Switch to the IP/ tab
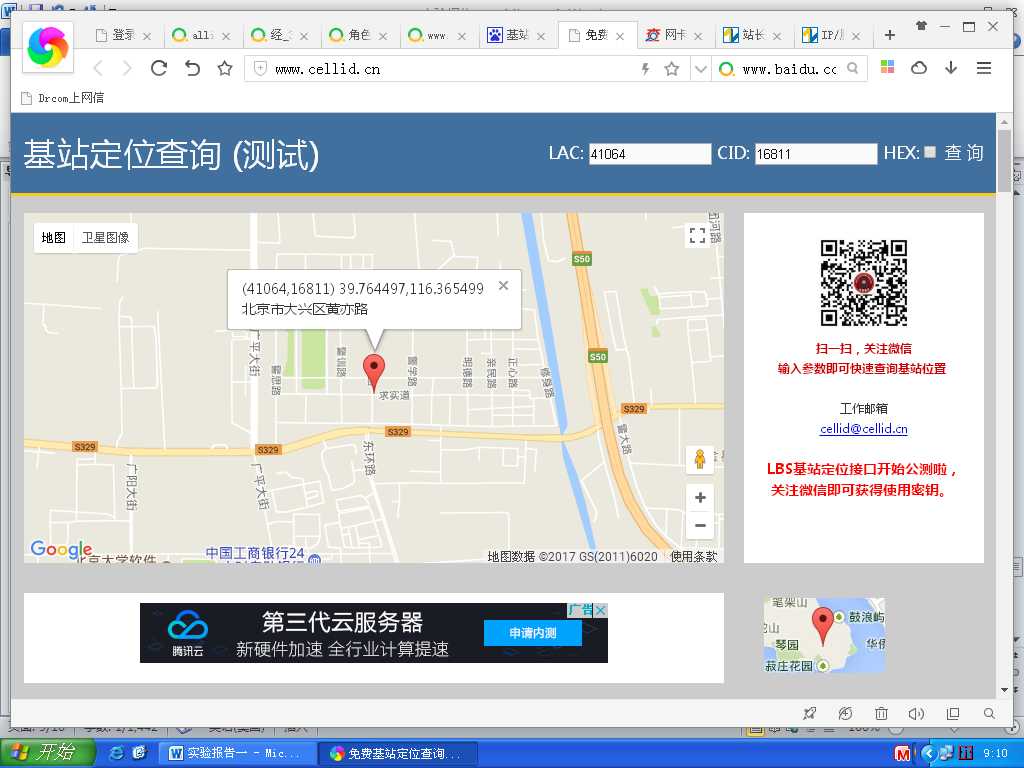Image resolution: width=1024 pixels, height=768 pixels. tap(831, 35)
